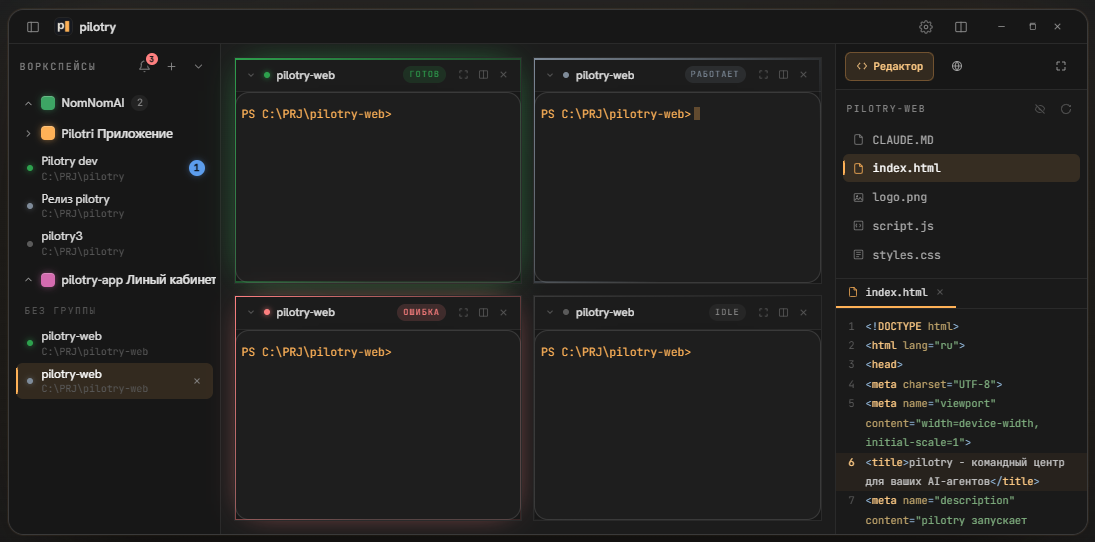Refresh the PILOTRY-WEB file list

coord(1066,109)
